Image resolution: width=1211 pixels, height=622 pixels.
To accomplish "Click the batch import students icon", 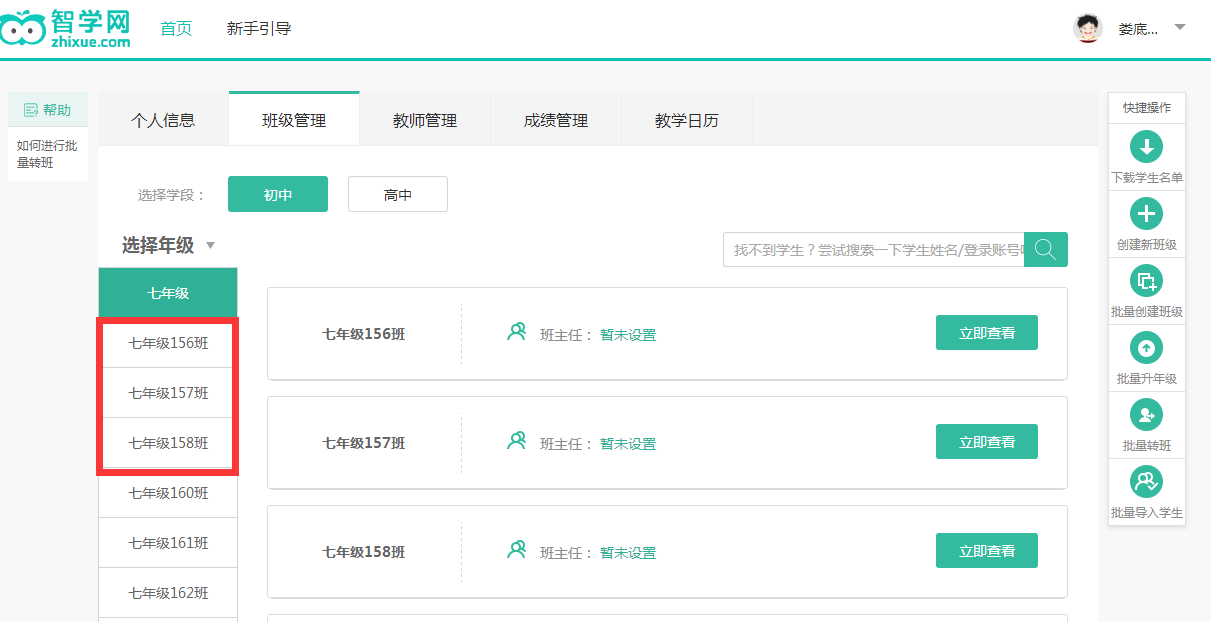I will [x=1146, y=482].
